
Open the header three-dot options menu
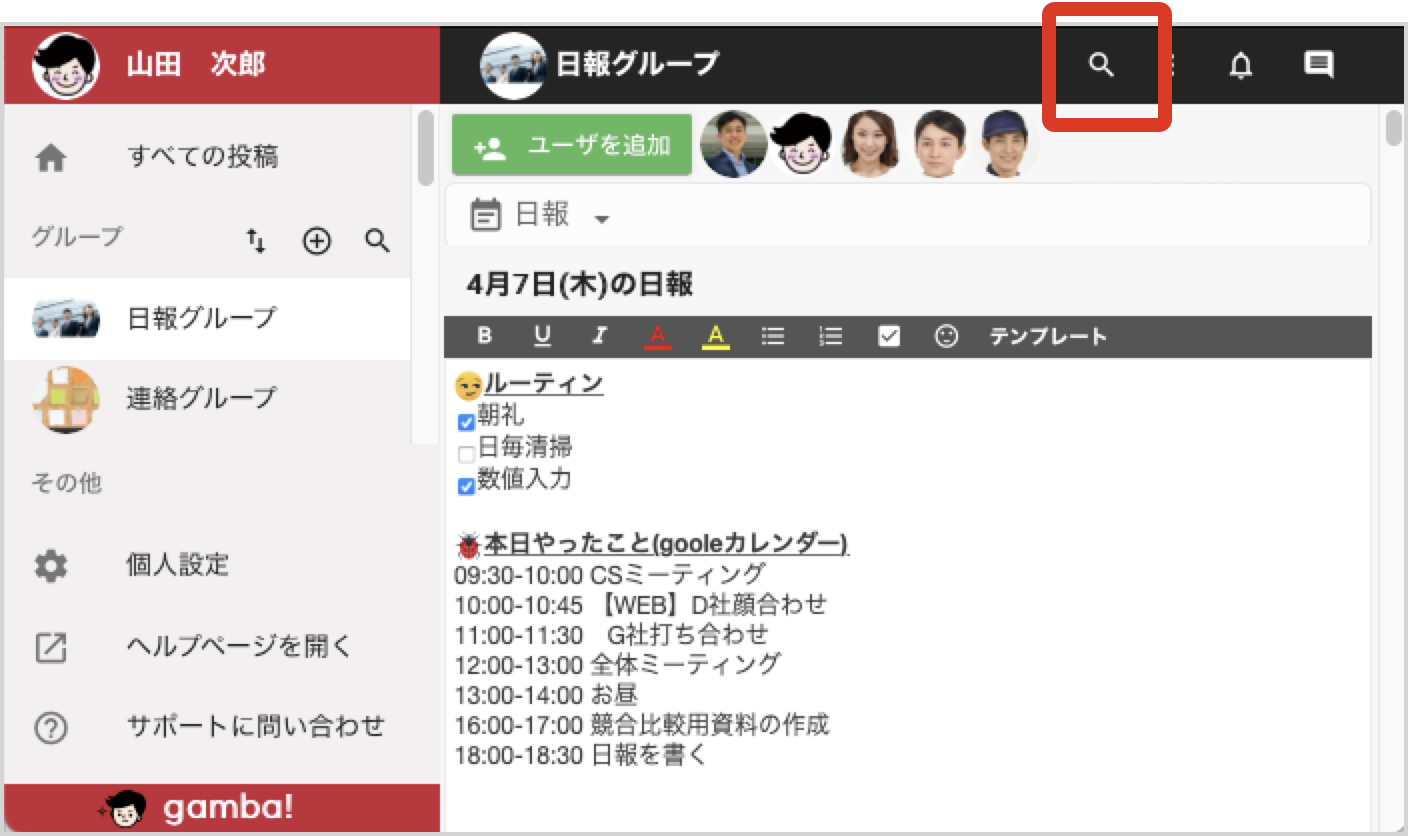coord(1172,66)
